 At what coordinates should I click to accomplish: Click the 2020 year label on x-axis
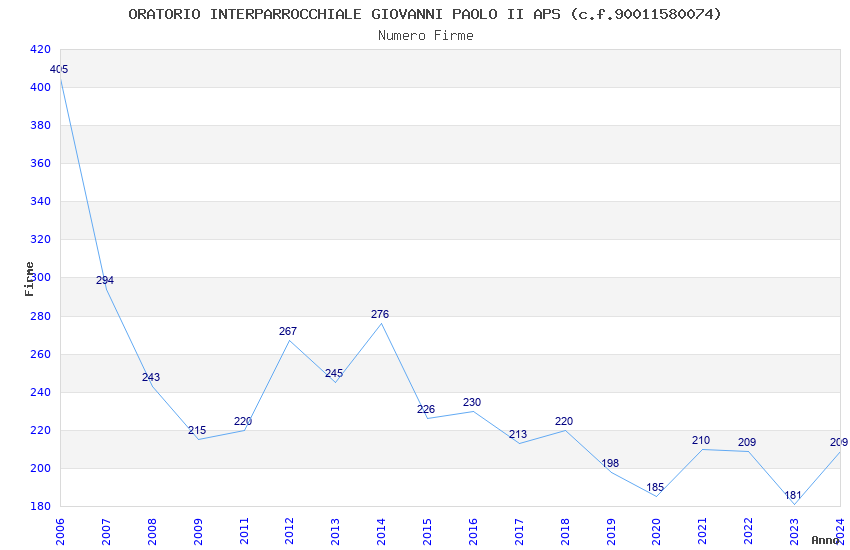point(656,531)
